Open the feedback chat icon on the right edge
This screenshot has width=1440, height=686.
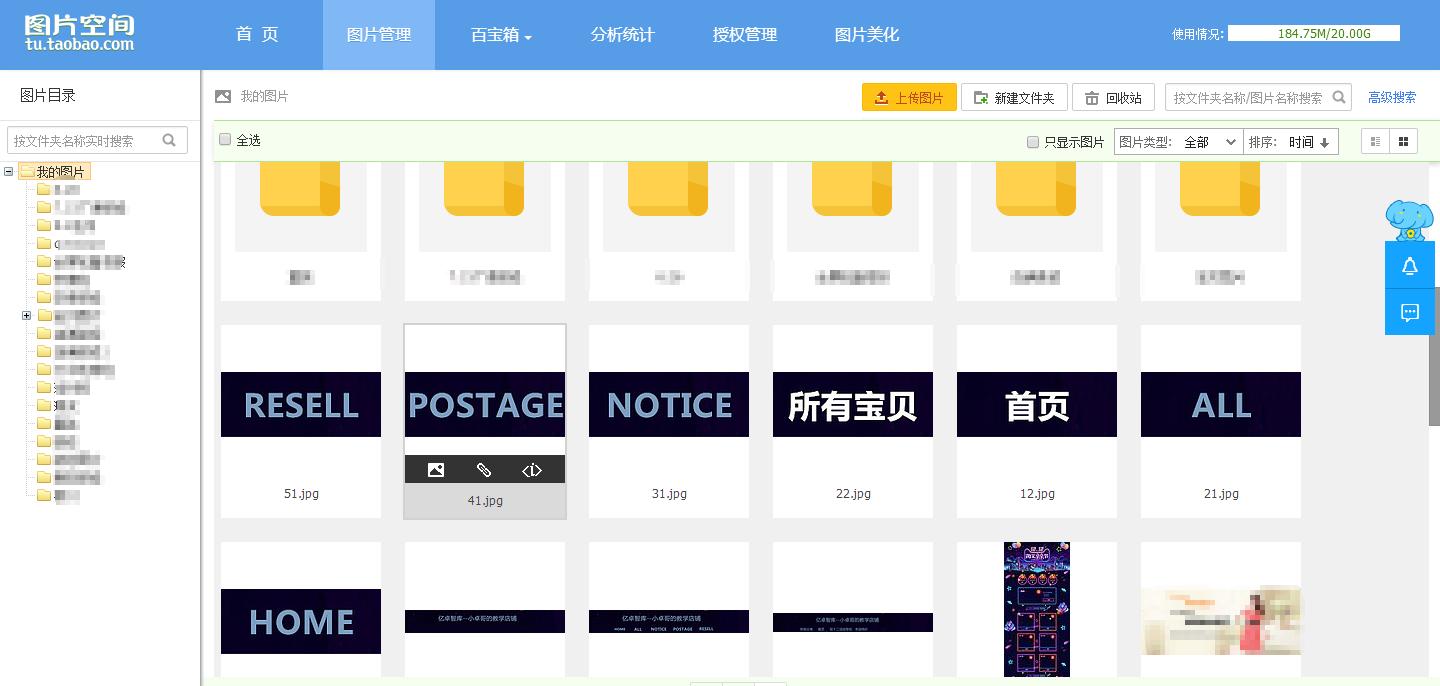[x=1409, y=312]
